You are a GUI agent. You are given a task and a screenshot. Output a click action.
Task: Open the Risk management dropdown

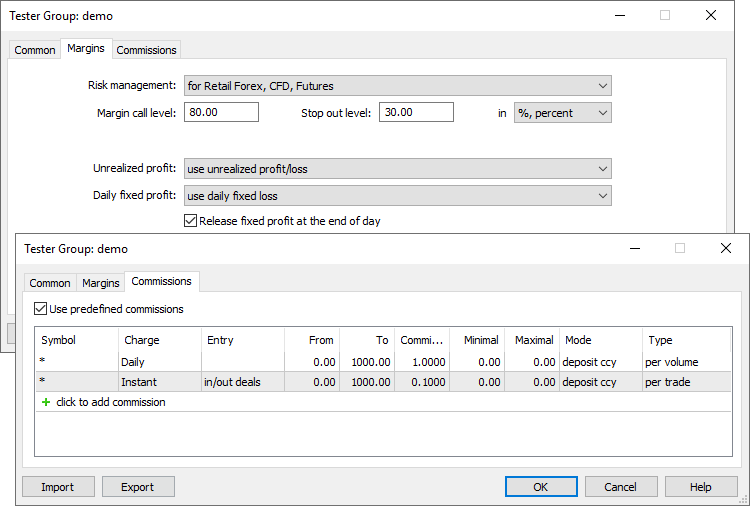(x=397, y=86)
